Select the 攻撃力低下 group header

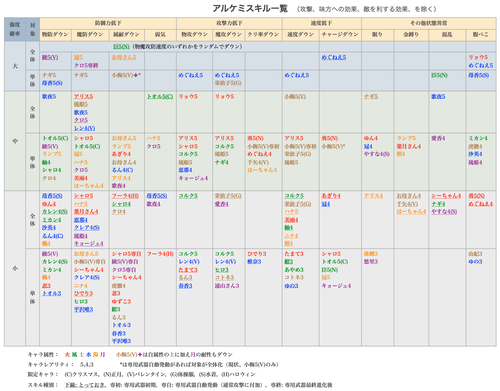point(229,23)
